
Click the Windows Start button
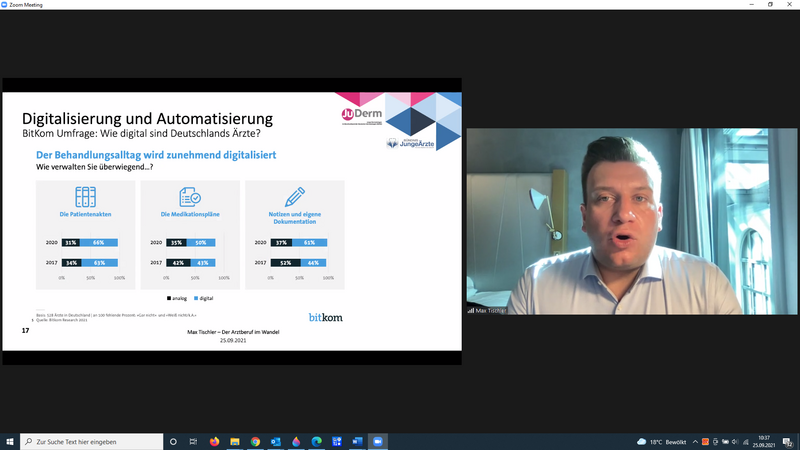9,441
